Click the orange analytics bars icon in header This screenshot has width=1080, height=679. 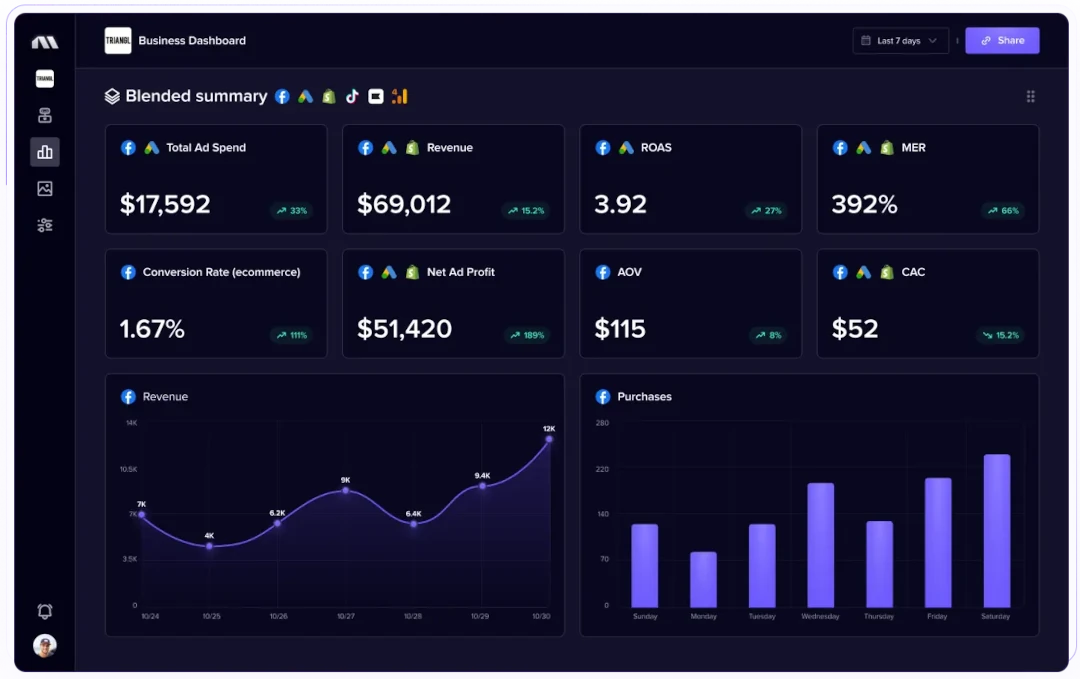coord(399,96)
